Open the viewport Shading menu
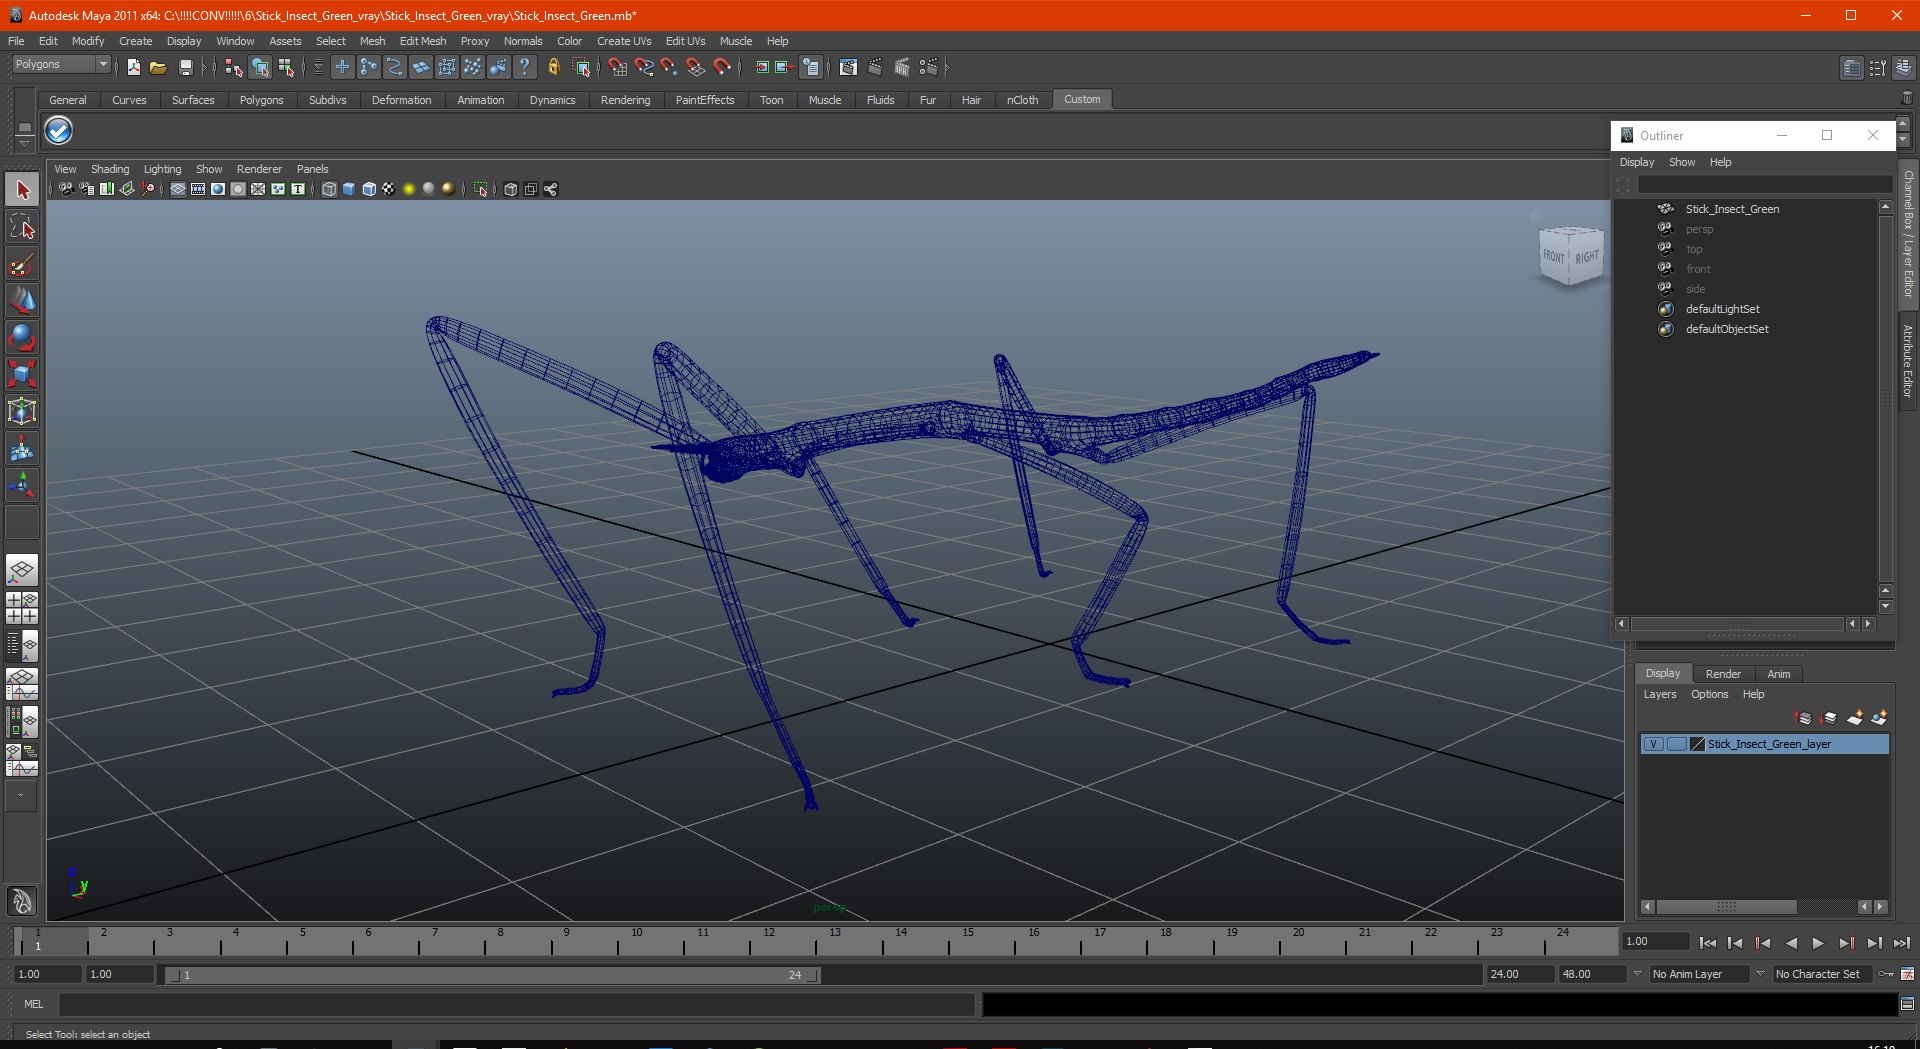The height and width of the screenshot is (1049, 1920). pos(110,169)
